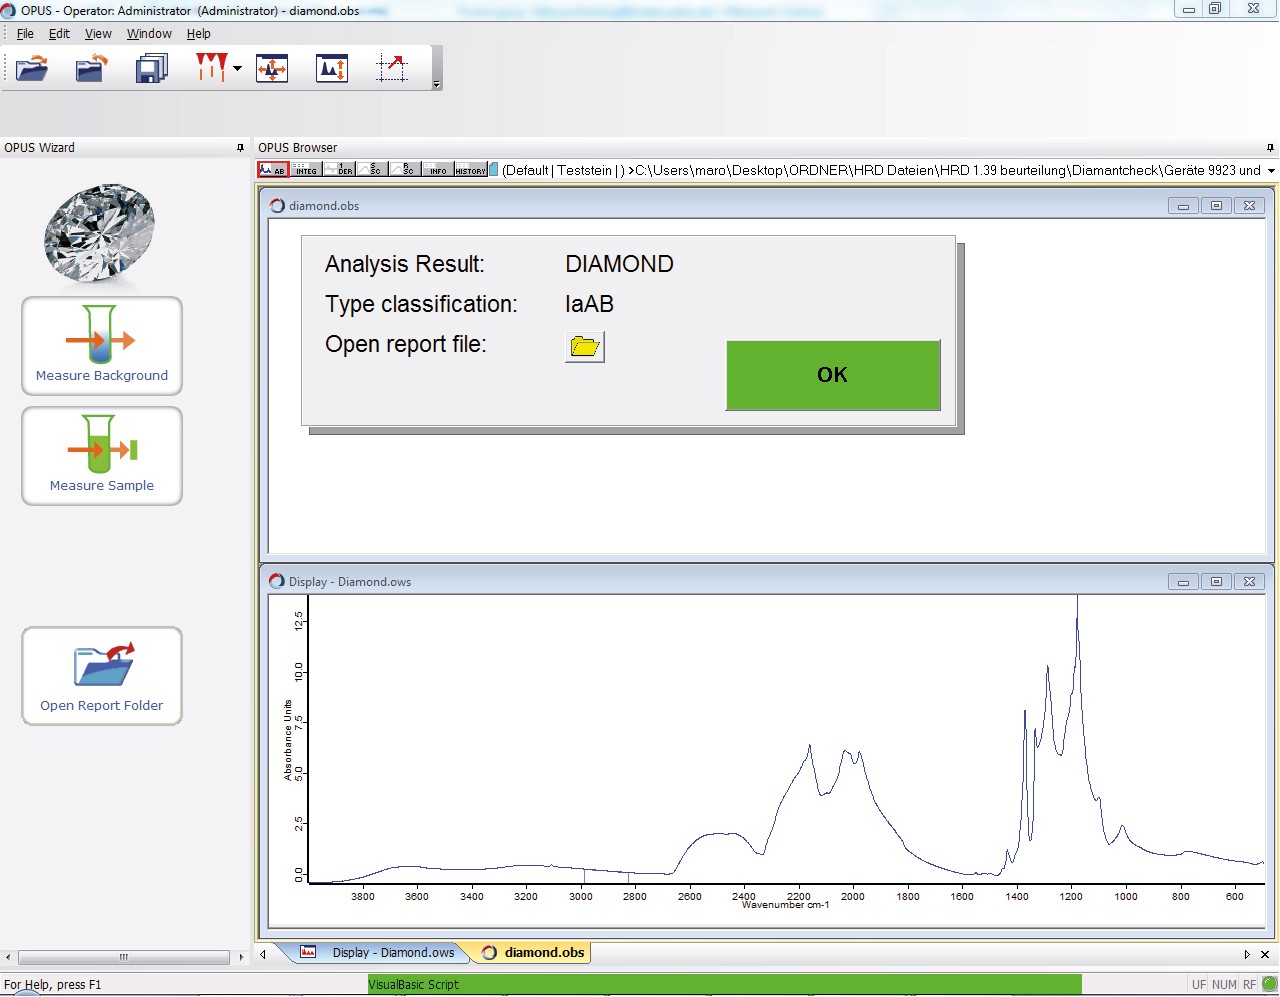Pin the OPUS Wizard panel
The height and width of the screenshot is (997, 1280).
point(240,148)
